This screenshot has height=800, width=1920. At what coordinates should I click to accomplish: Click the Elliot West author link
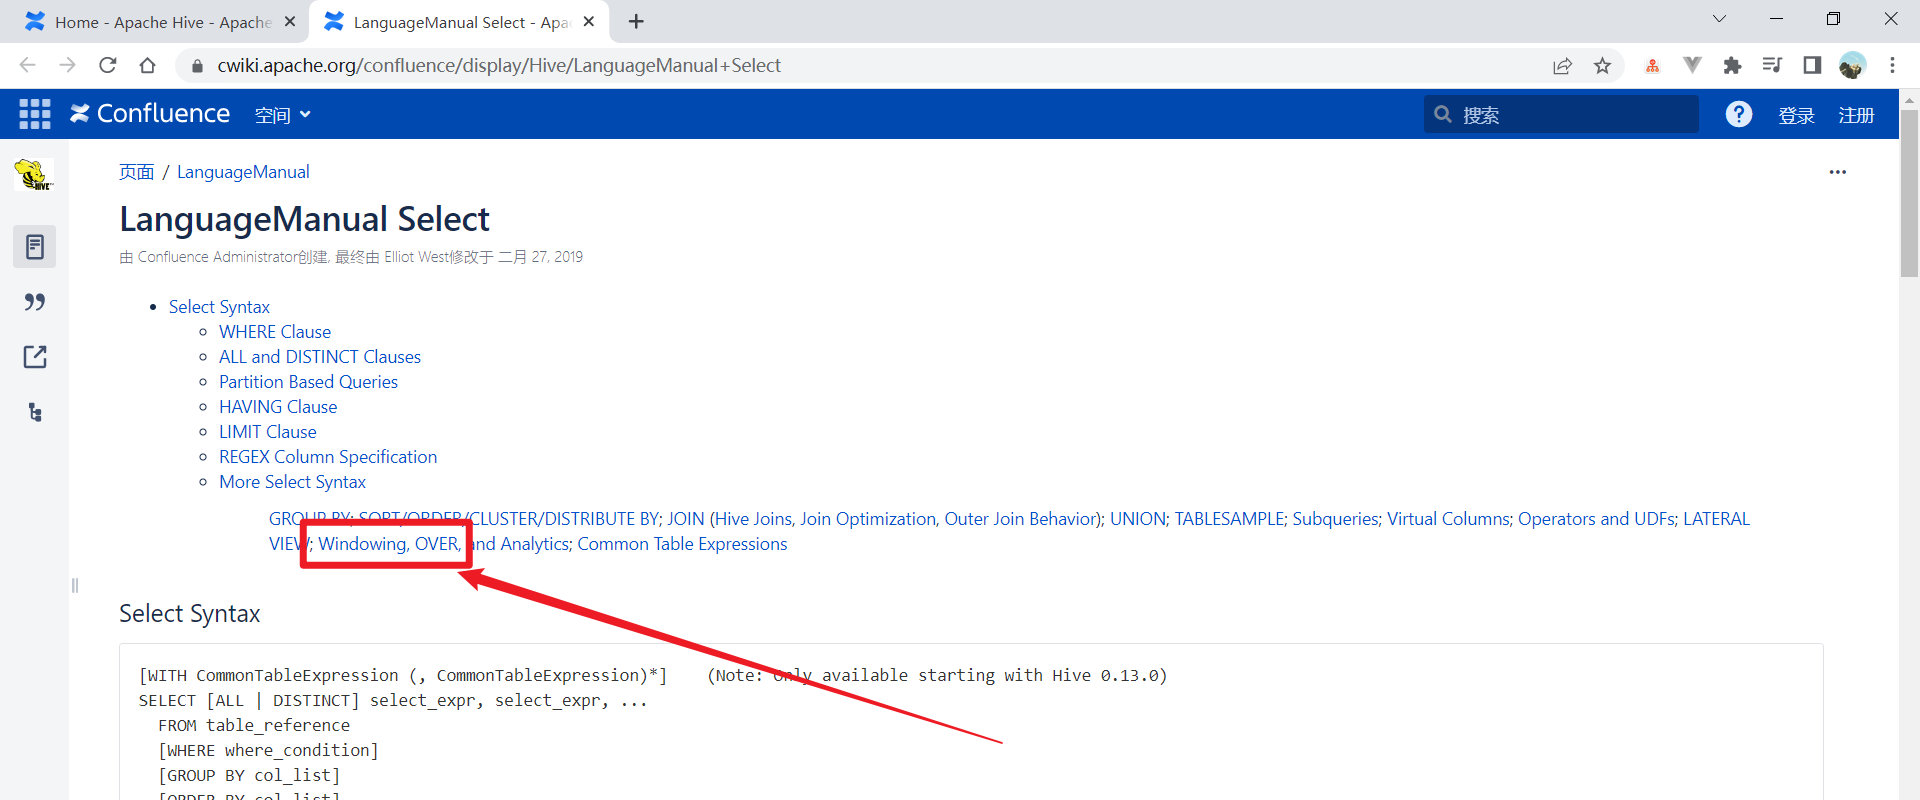[x=417, y=257]
